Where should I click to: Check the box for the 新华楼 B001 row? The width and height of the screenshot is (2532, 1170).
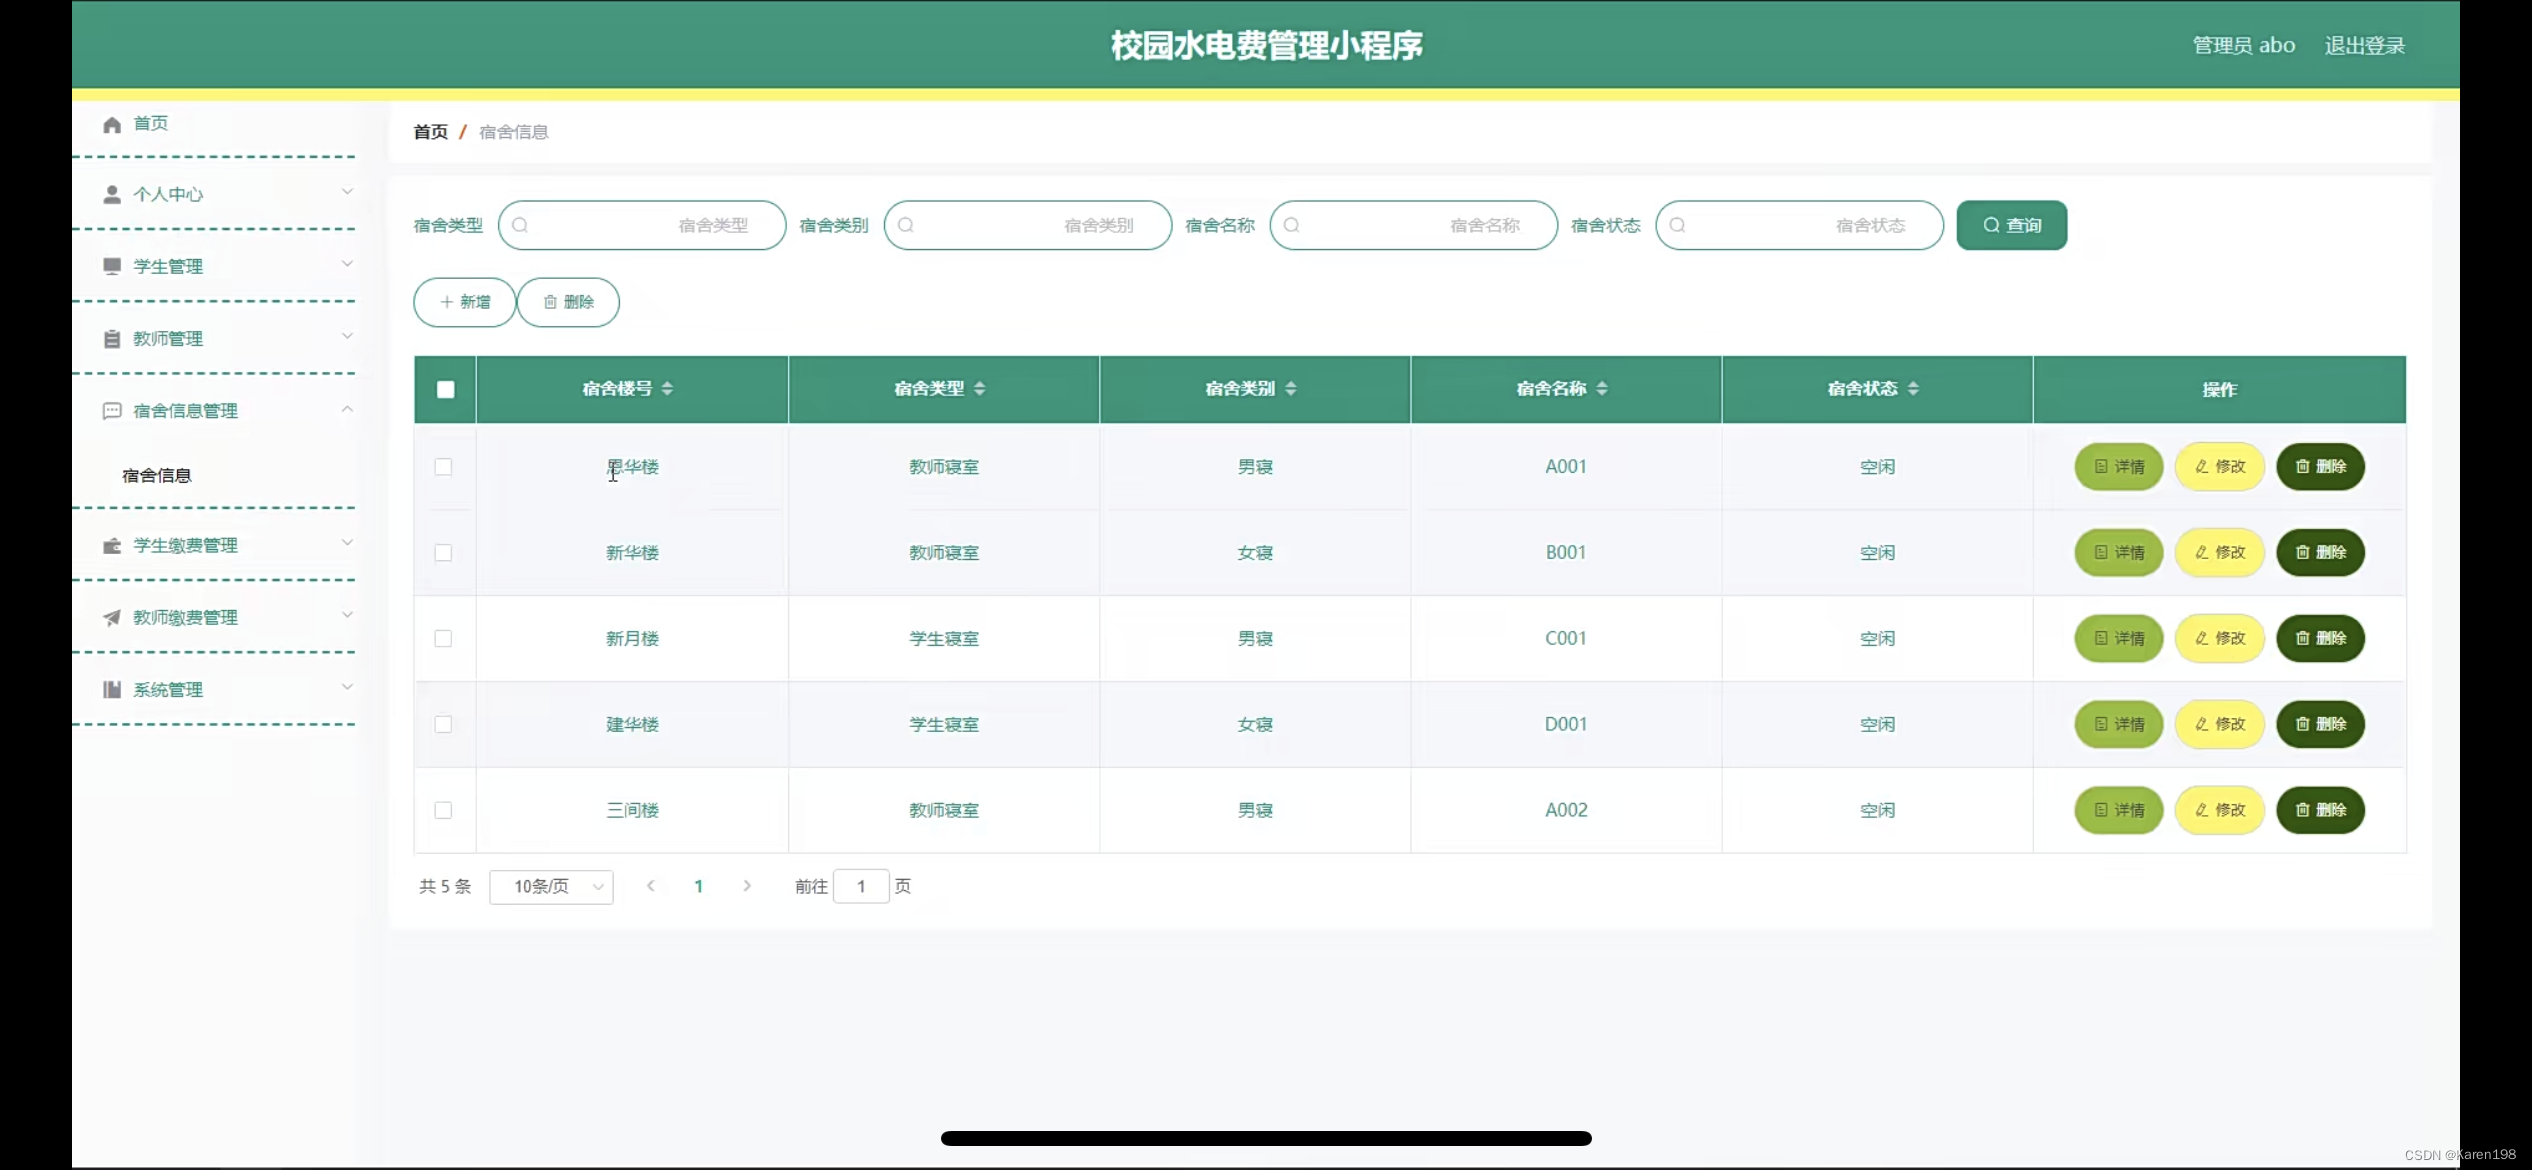[x=444, y=553]
